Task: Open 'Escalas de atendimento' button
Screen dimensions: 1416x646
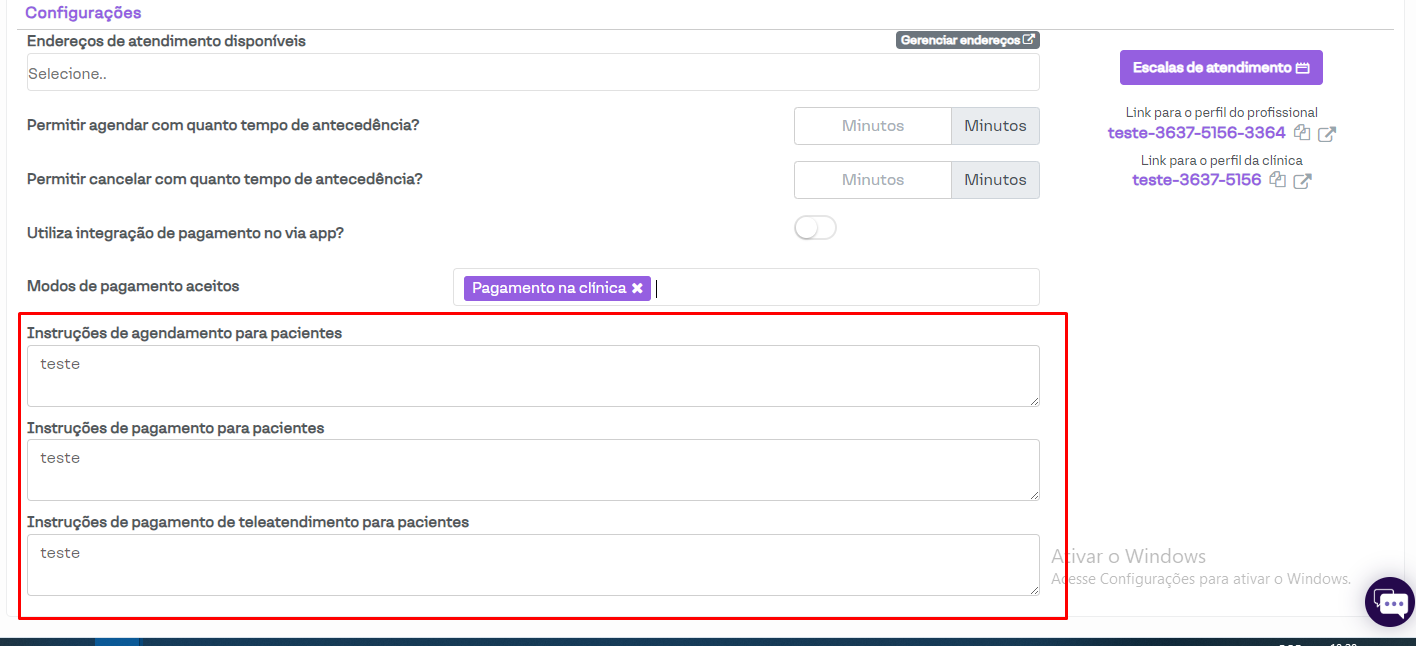Action: pyautogui.click(x=1221, y=68)
